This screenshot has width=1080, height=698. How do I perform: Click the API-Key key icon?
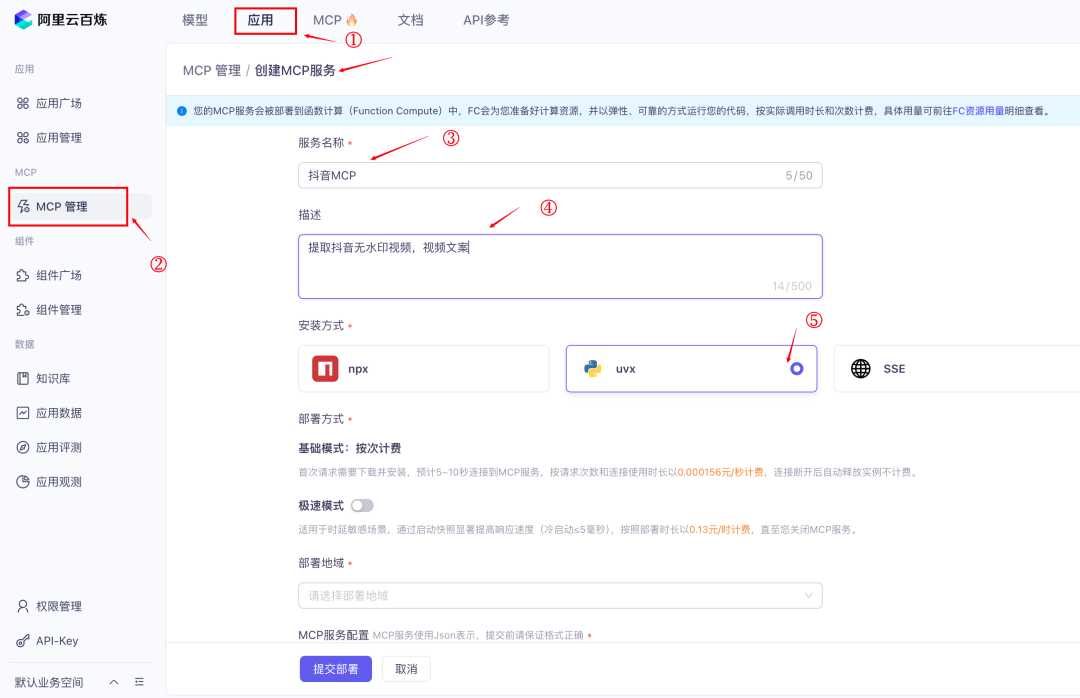pos(23,641)
